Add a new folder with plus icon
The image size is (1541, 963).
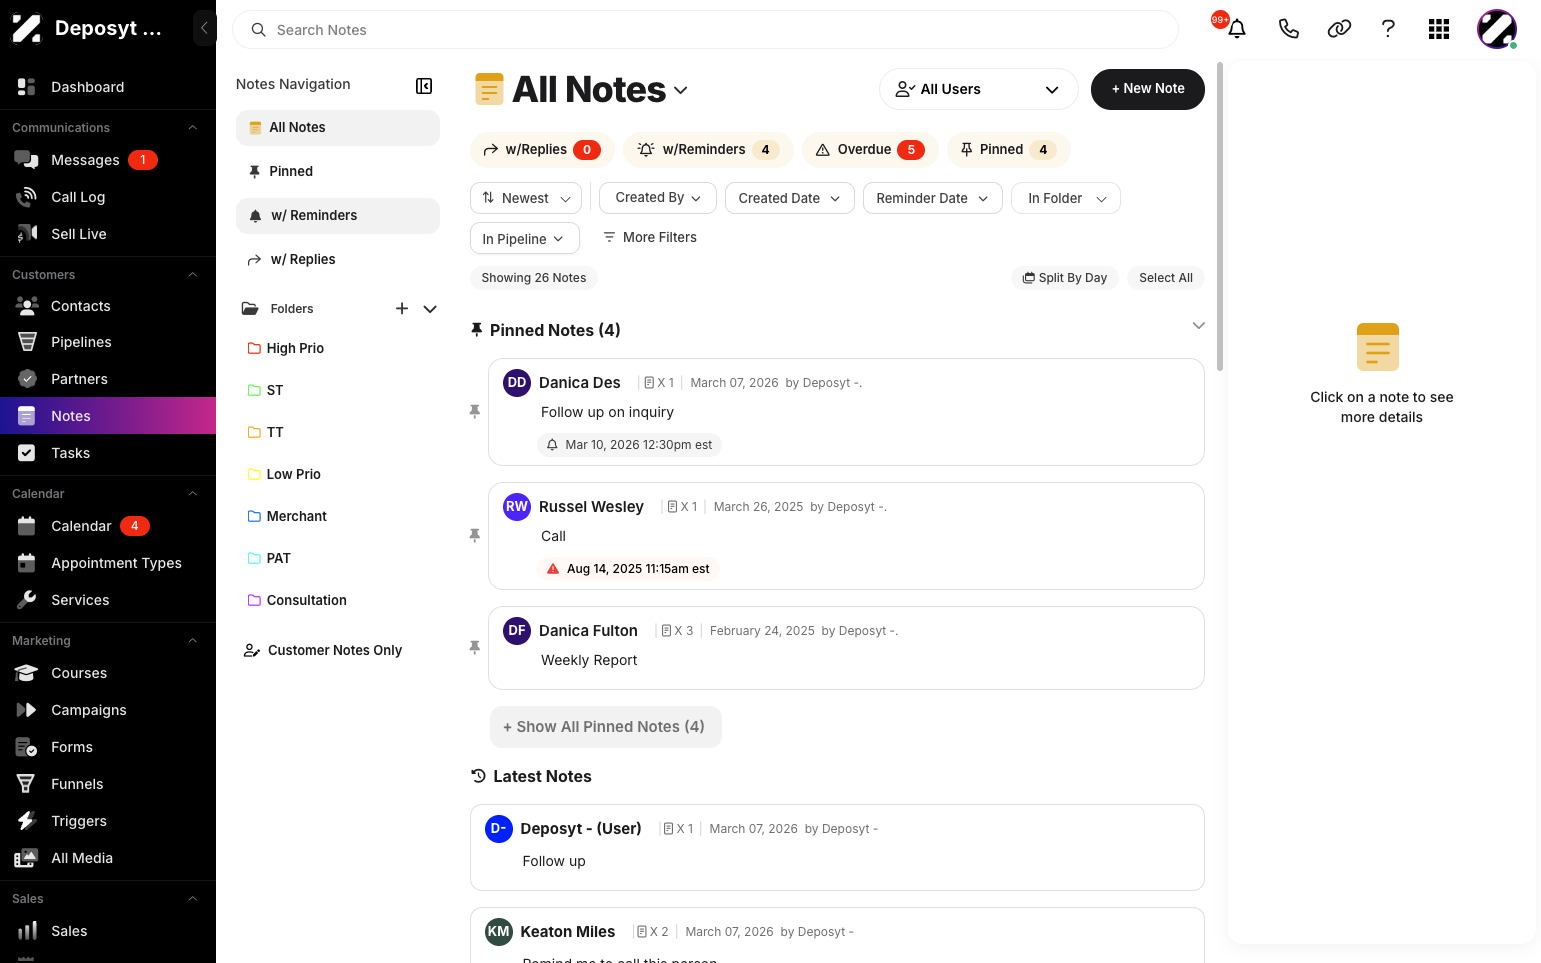click(402, 309)
